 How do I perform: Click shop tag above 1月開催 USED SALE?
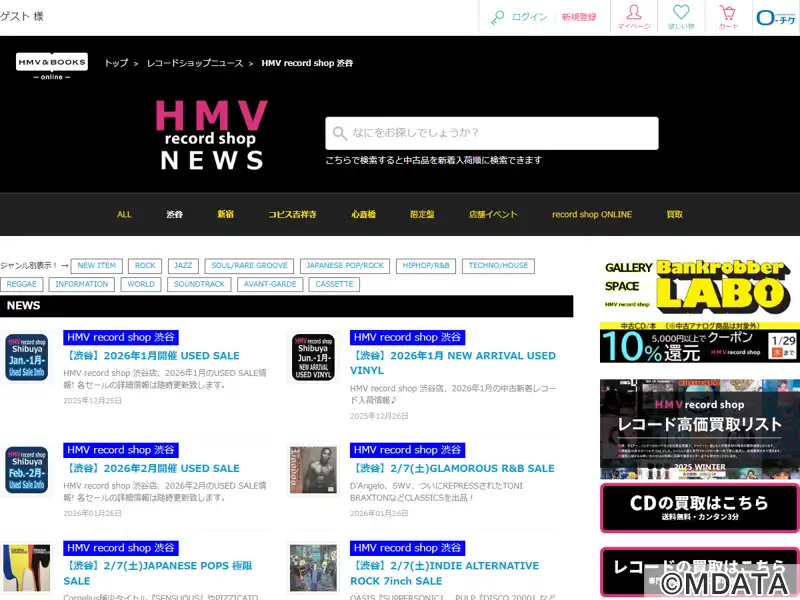(121, 337)
